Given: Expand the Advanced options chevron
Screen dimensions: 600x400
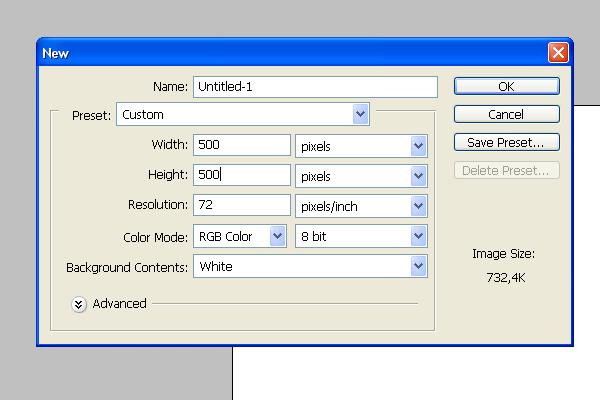Looking at the screenshot, I should click(x=79, y=304).
